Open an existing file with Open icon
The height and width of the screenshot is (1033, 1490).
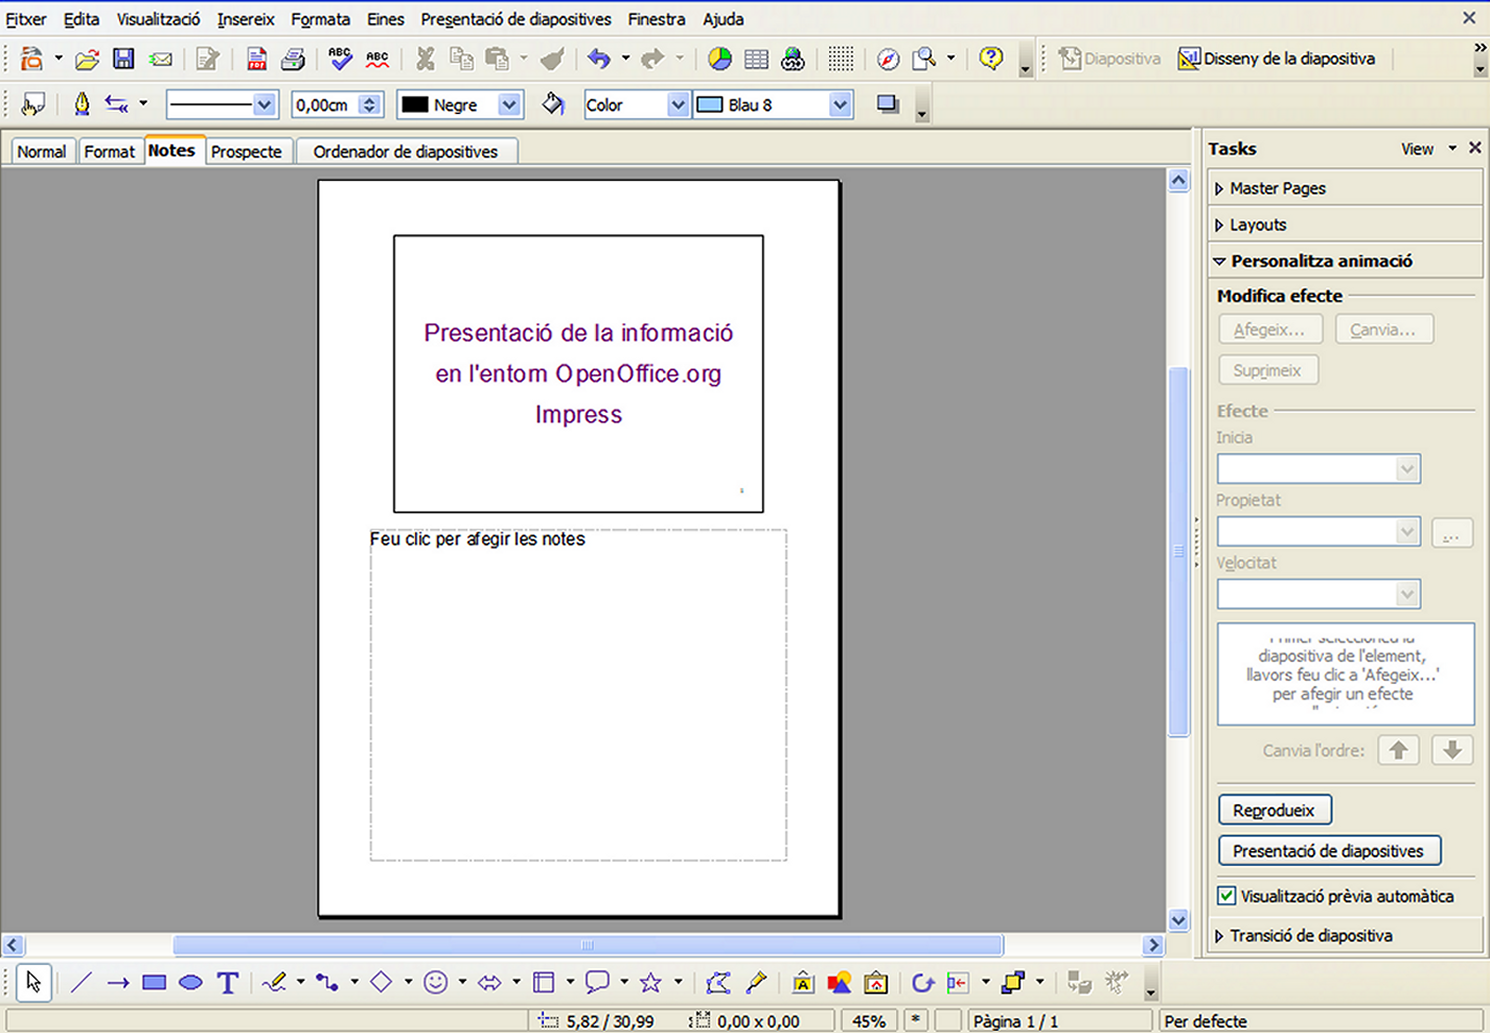coord(87,59)
